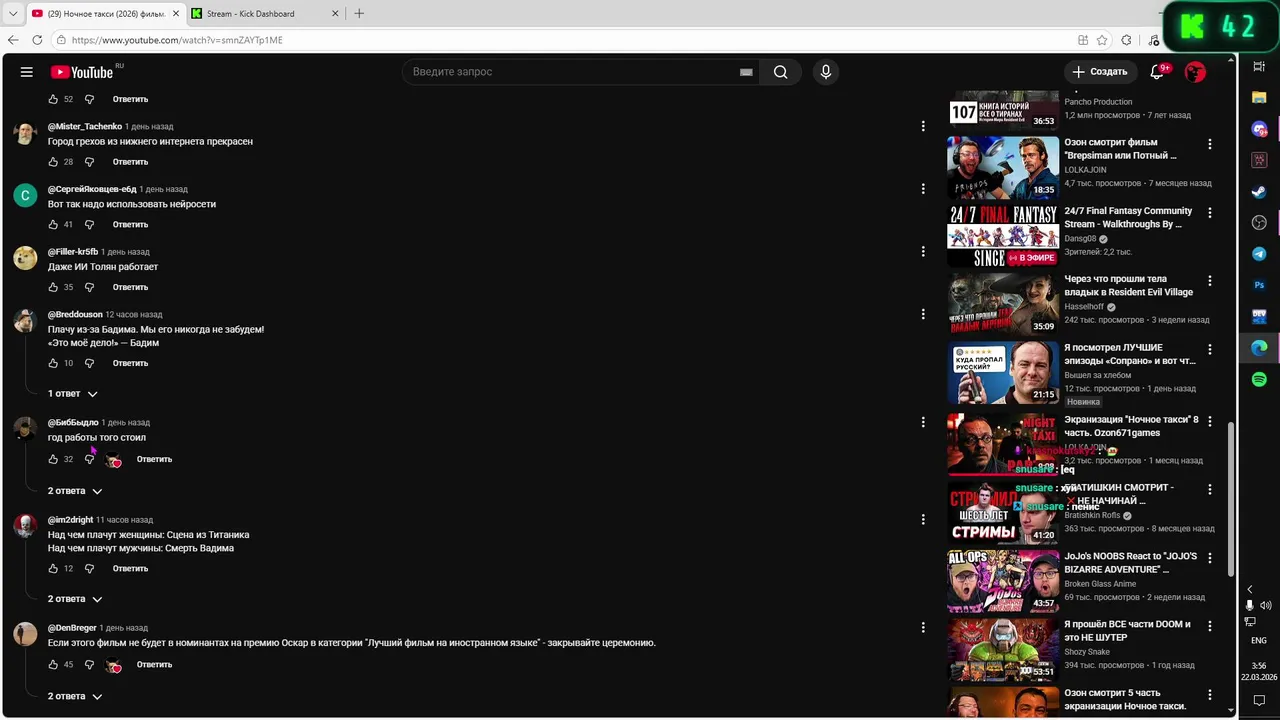
Task: Open Telegram from the sidebar
Action: 1259,254
